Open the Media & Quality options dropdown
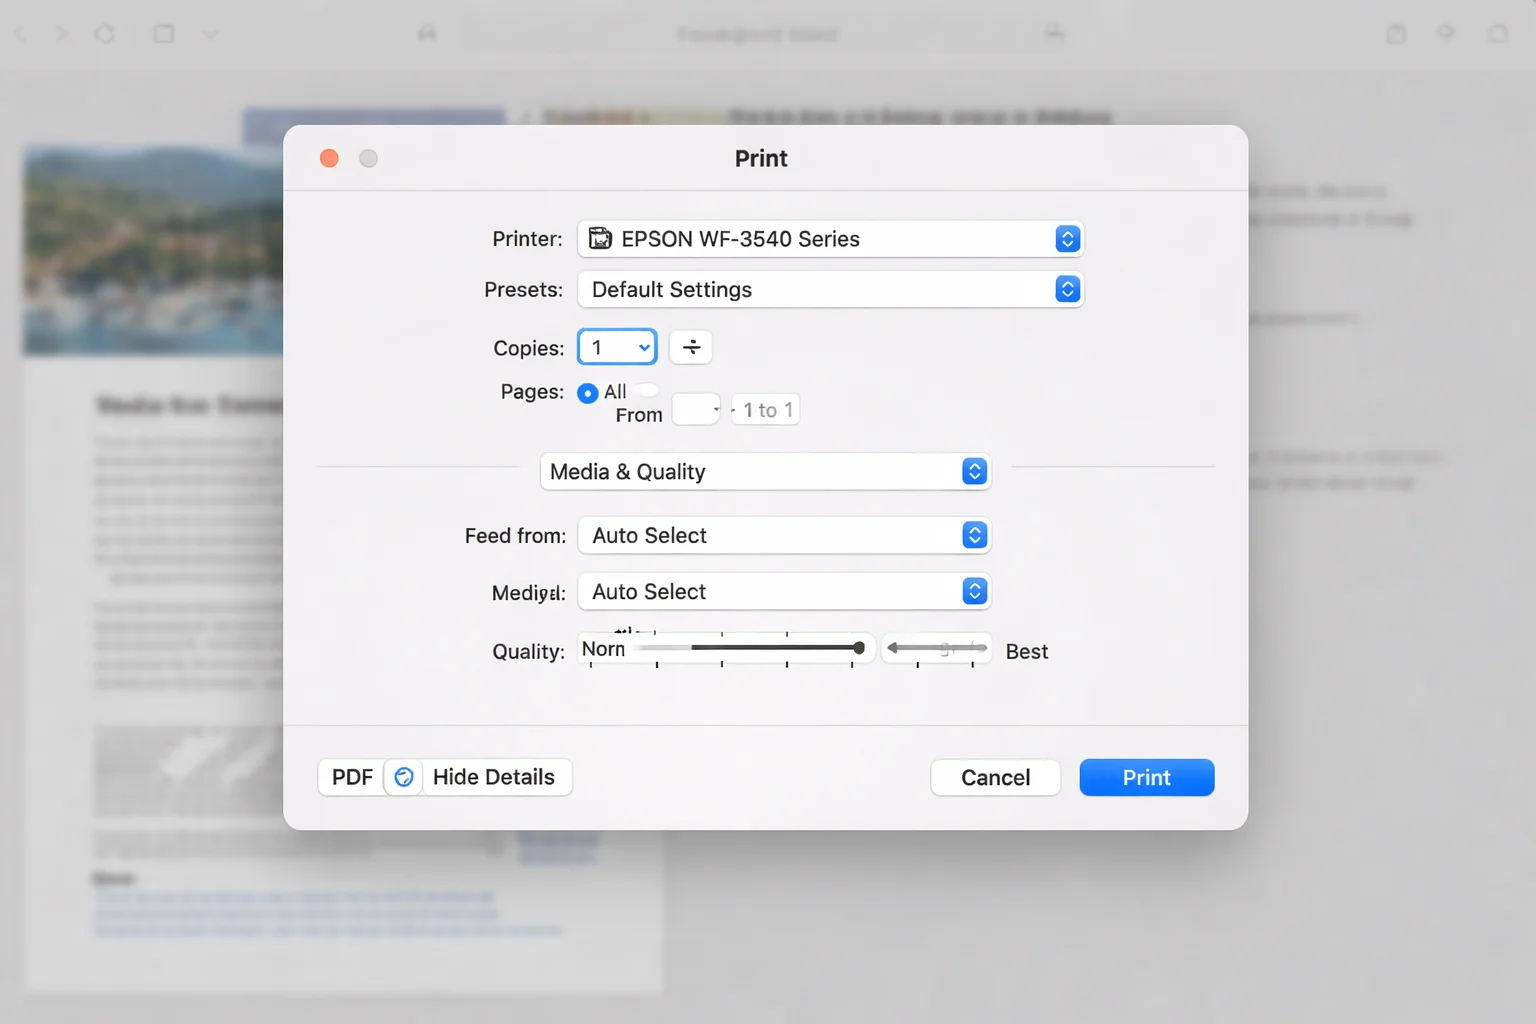Viewport: 1536px width, 1024px height. pyautogui.click(x=765, y=471)
